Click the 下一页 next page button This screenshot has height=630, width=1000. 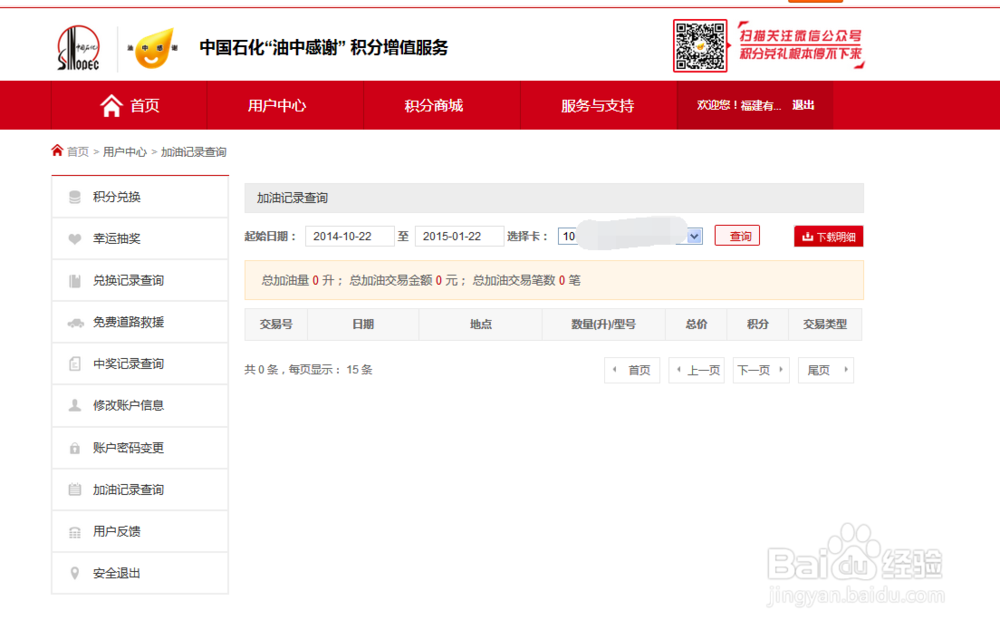[761, 370]
